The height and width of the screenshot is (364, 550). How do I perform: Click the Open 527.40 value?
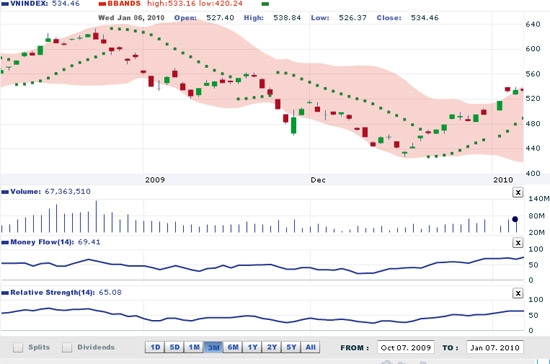pyautogui.click(x=220, y=18)
